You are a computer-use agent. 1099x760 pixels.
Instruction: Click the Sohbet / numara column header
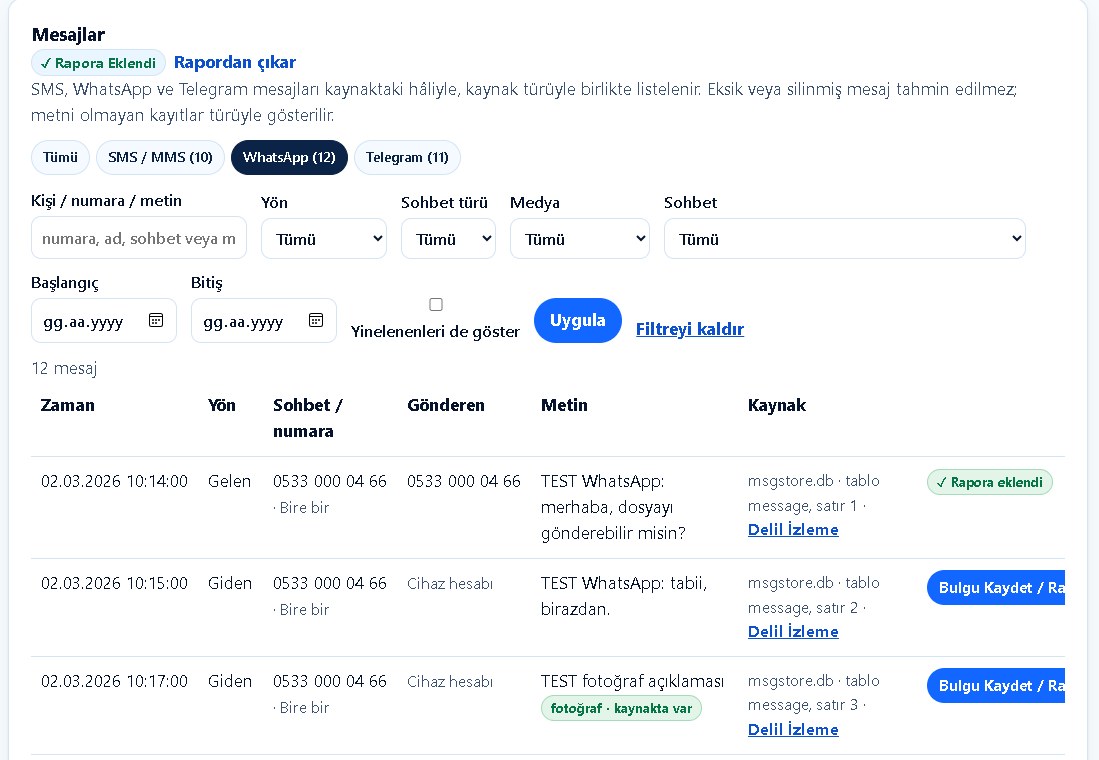[308, 418]
